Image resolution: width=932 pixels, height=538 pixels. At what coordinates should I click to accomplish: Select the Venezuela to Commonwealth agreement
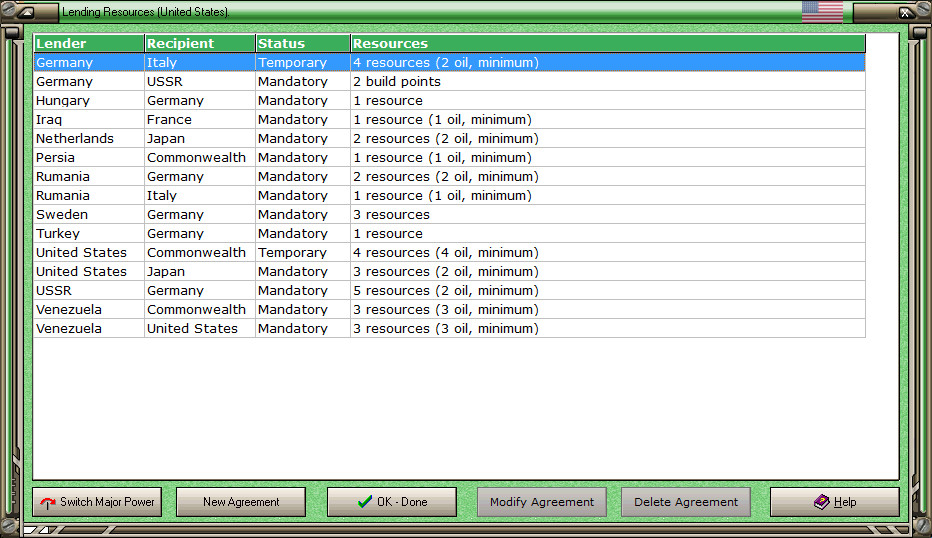click(x=449, y=310)
